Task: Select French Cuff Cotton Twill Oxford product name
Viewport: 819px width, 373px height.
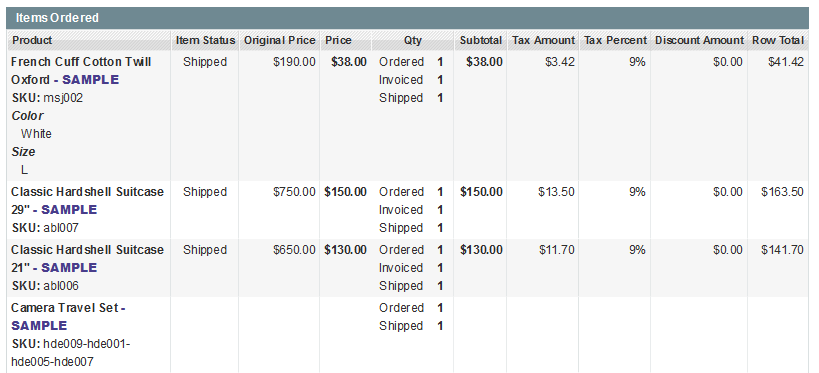Action: click(x=81, y=71)
